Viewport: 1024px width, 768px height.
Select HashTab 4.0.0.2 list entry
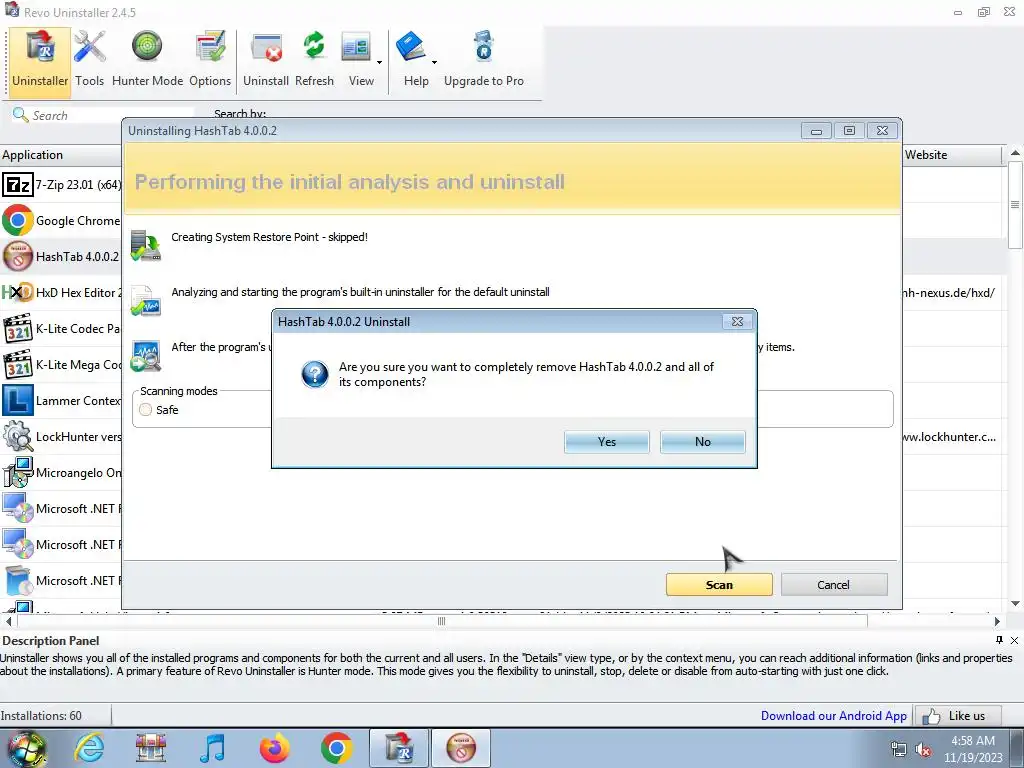coord(61,257)
